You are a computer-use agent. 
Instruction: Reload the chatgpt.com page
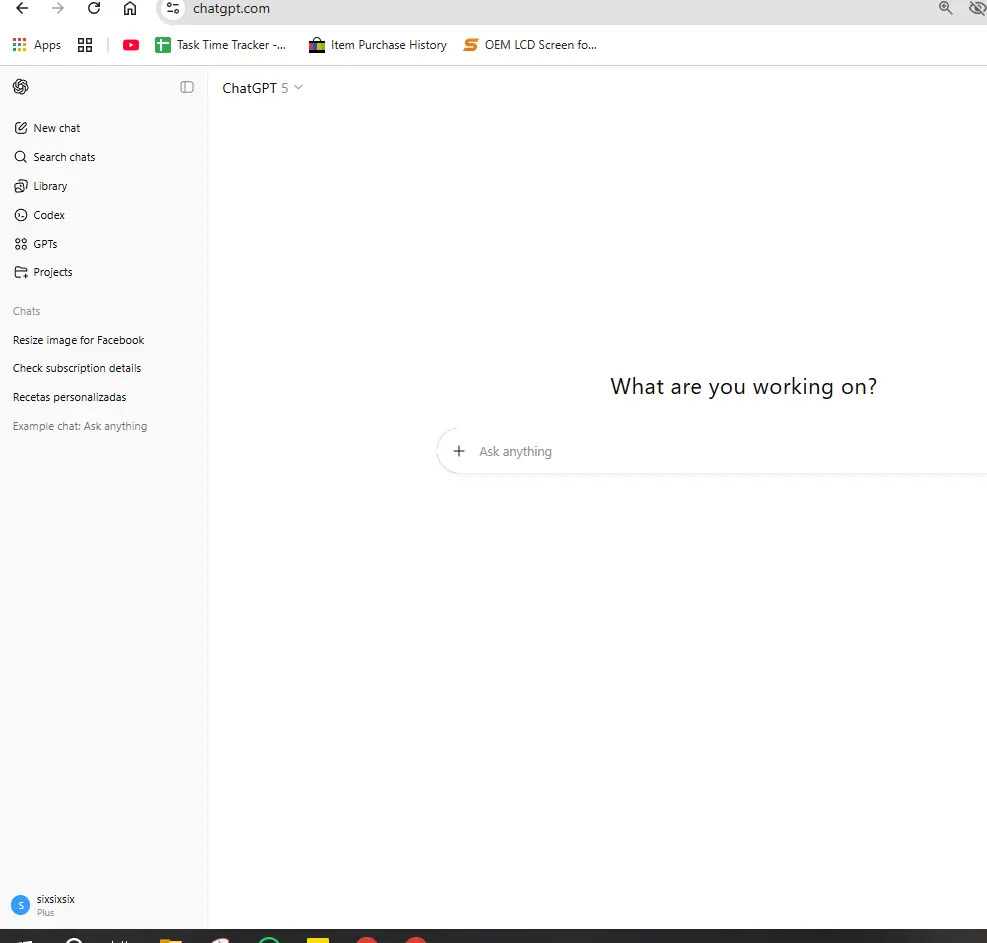94,8
